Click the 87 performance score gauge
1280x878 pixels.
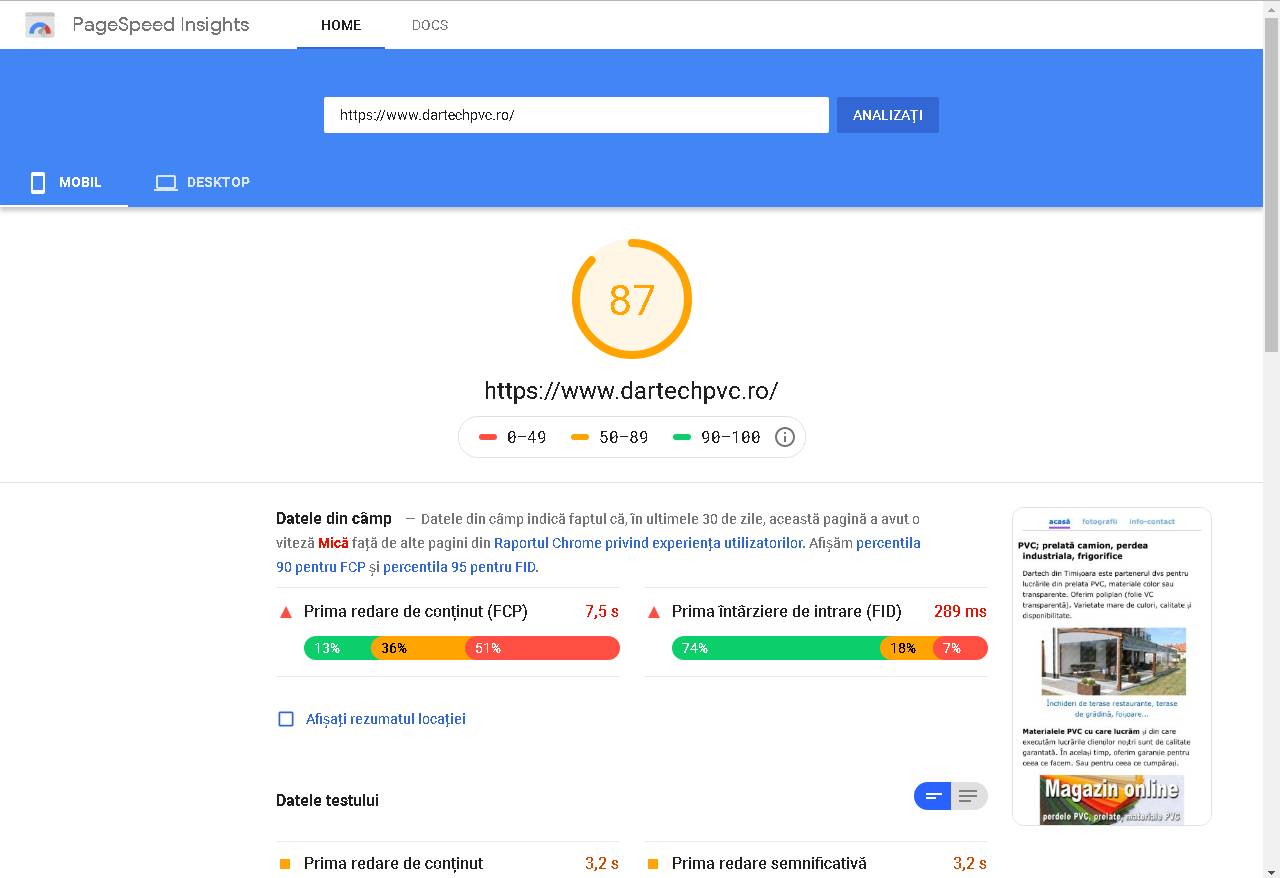(632, 299)
